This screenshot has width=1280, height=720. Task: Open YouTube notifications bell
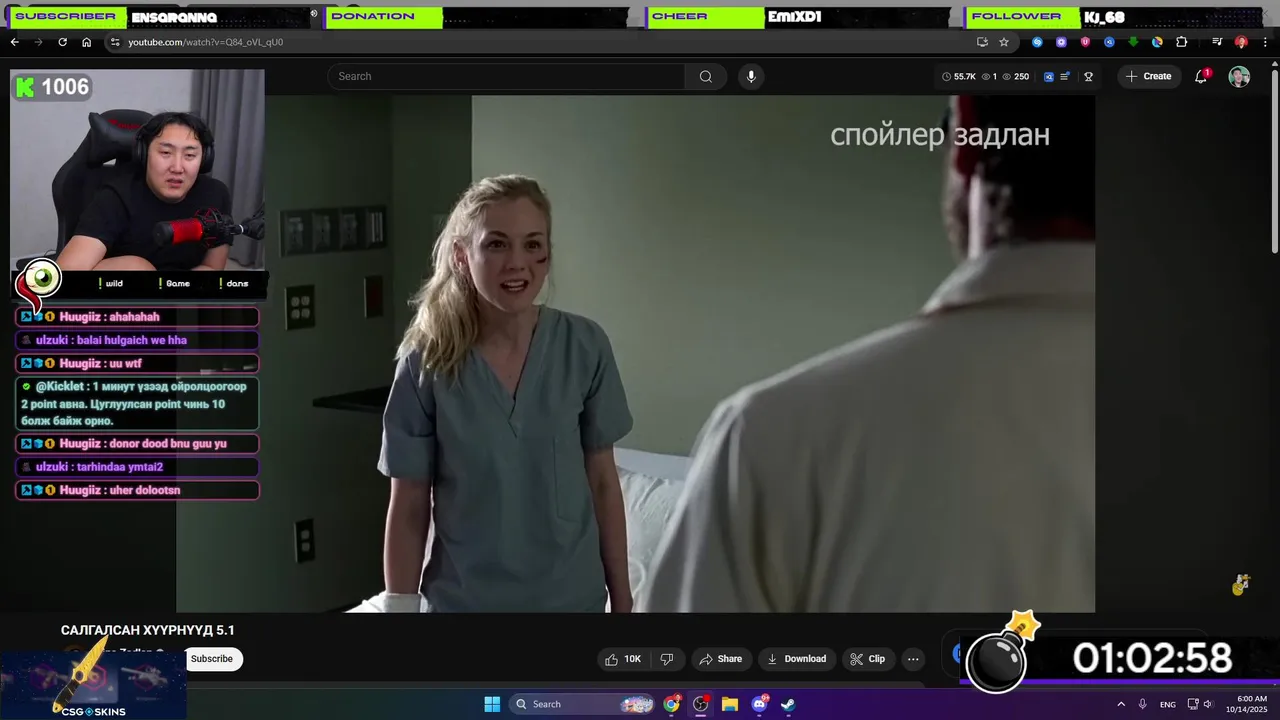[x=1201, y=76]
